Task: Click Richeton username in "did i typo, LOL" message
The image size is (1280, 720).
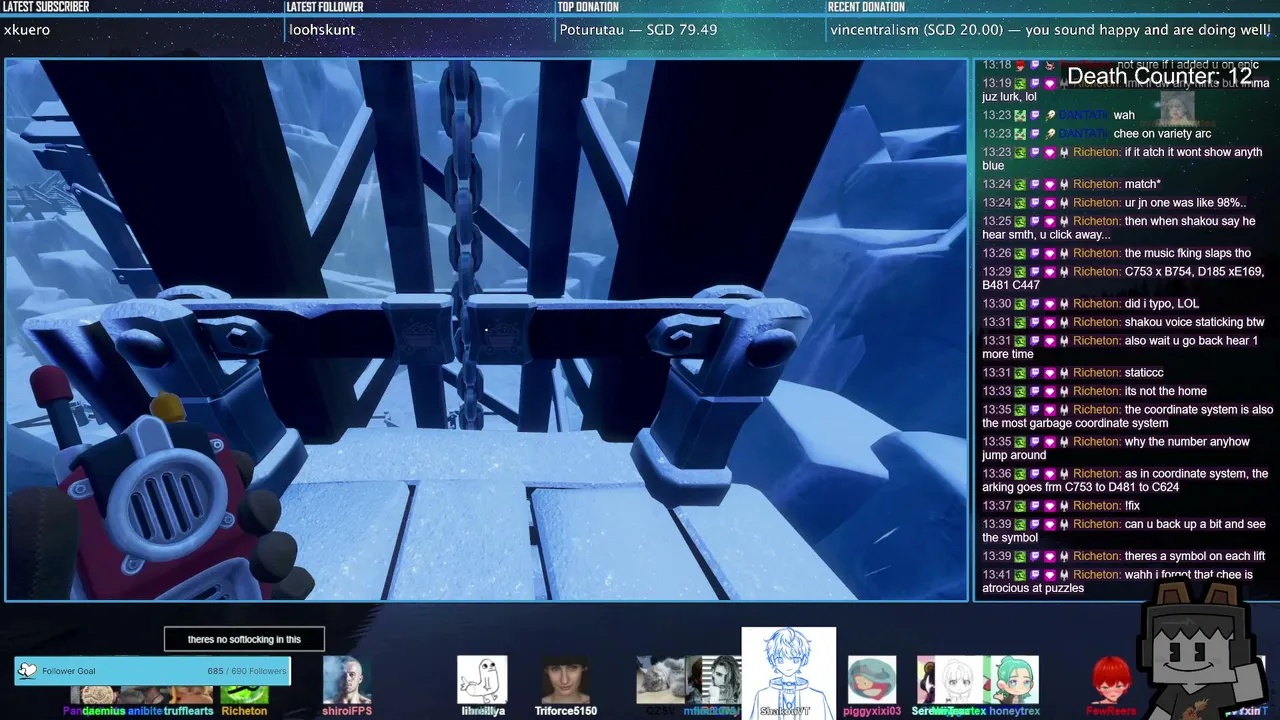Action: click(1097, 304)
